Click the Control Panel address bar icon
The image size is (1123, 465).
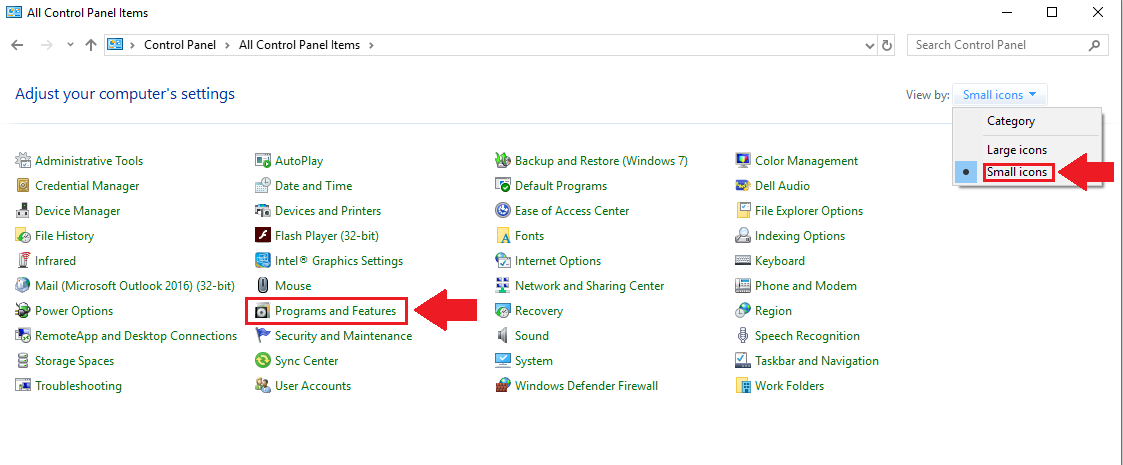115,44
